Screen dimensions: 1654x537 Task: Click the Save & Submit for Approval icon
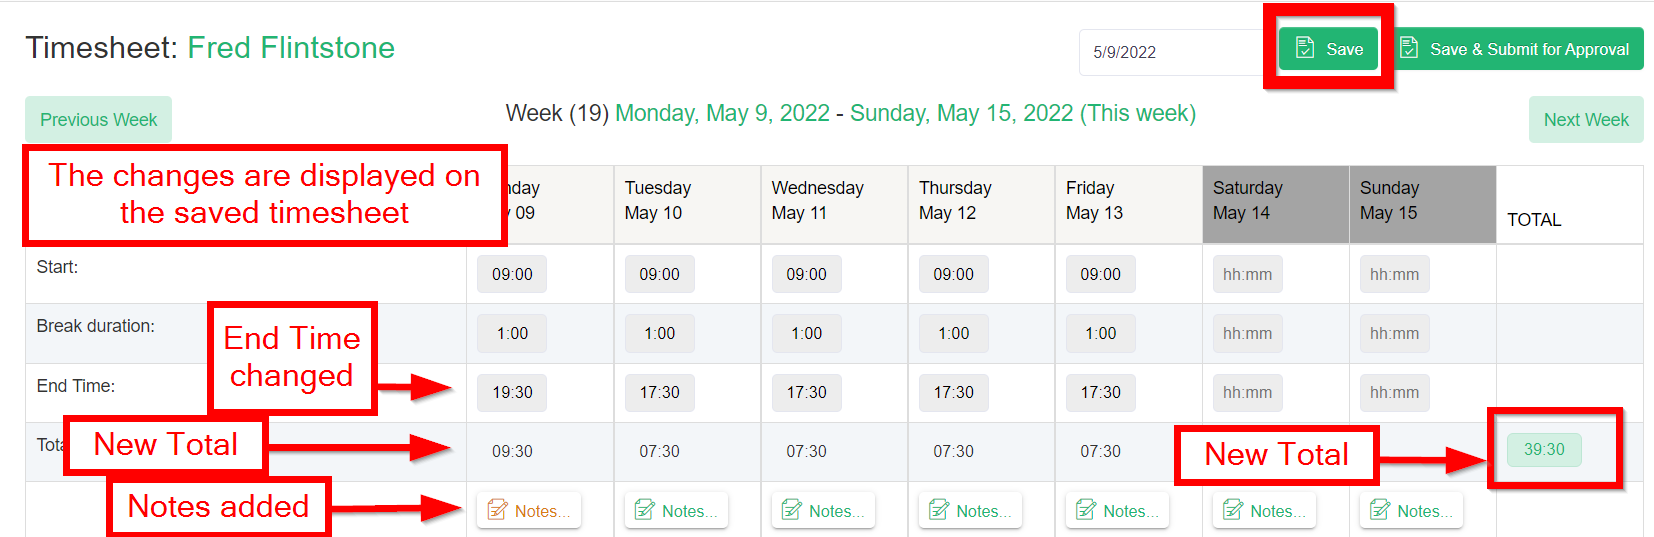pyautogui.click(x=1409, y=48)
